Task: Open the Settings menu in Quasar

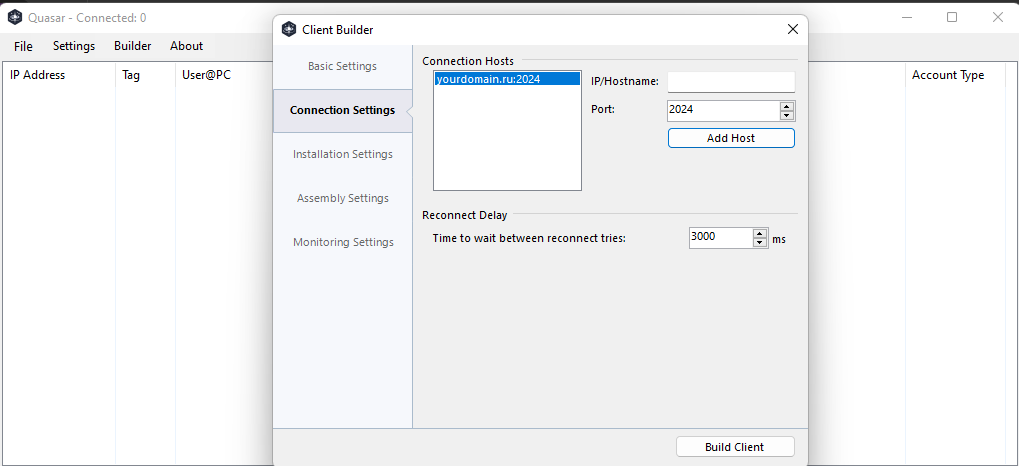Action: (x=74, y=46)
